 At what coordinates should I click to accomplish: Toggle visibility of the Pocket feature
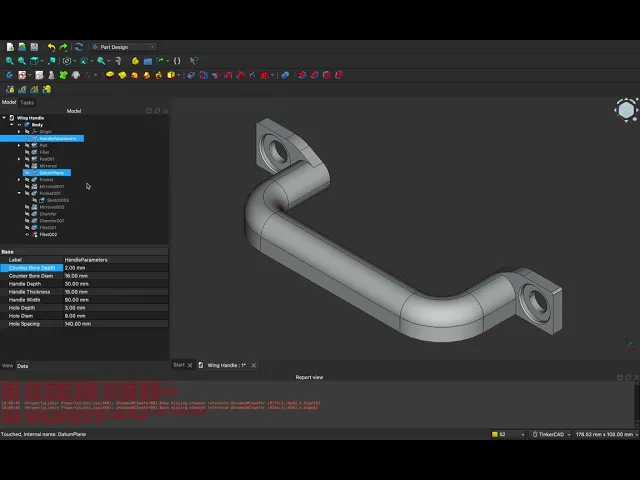(27, 180)
